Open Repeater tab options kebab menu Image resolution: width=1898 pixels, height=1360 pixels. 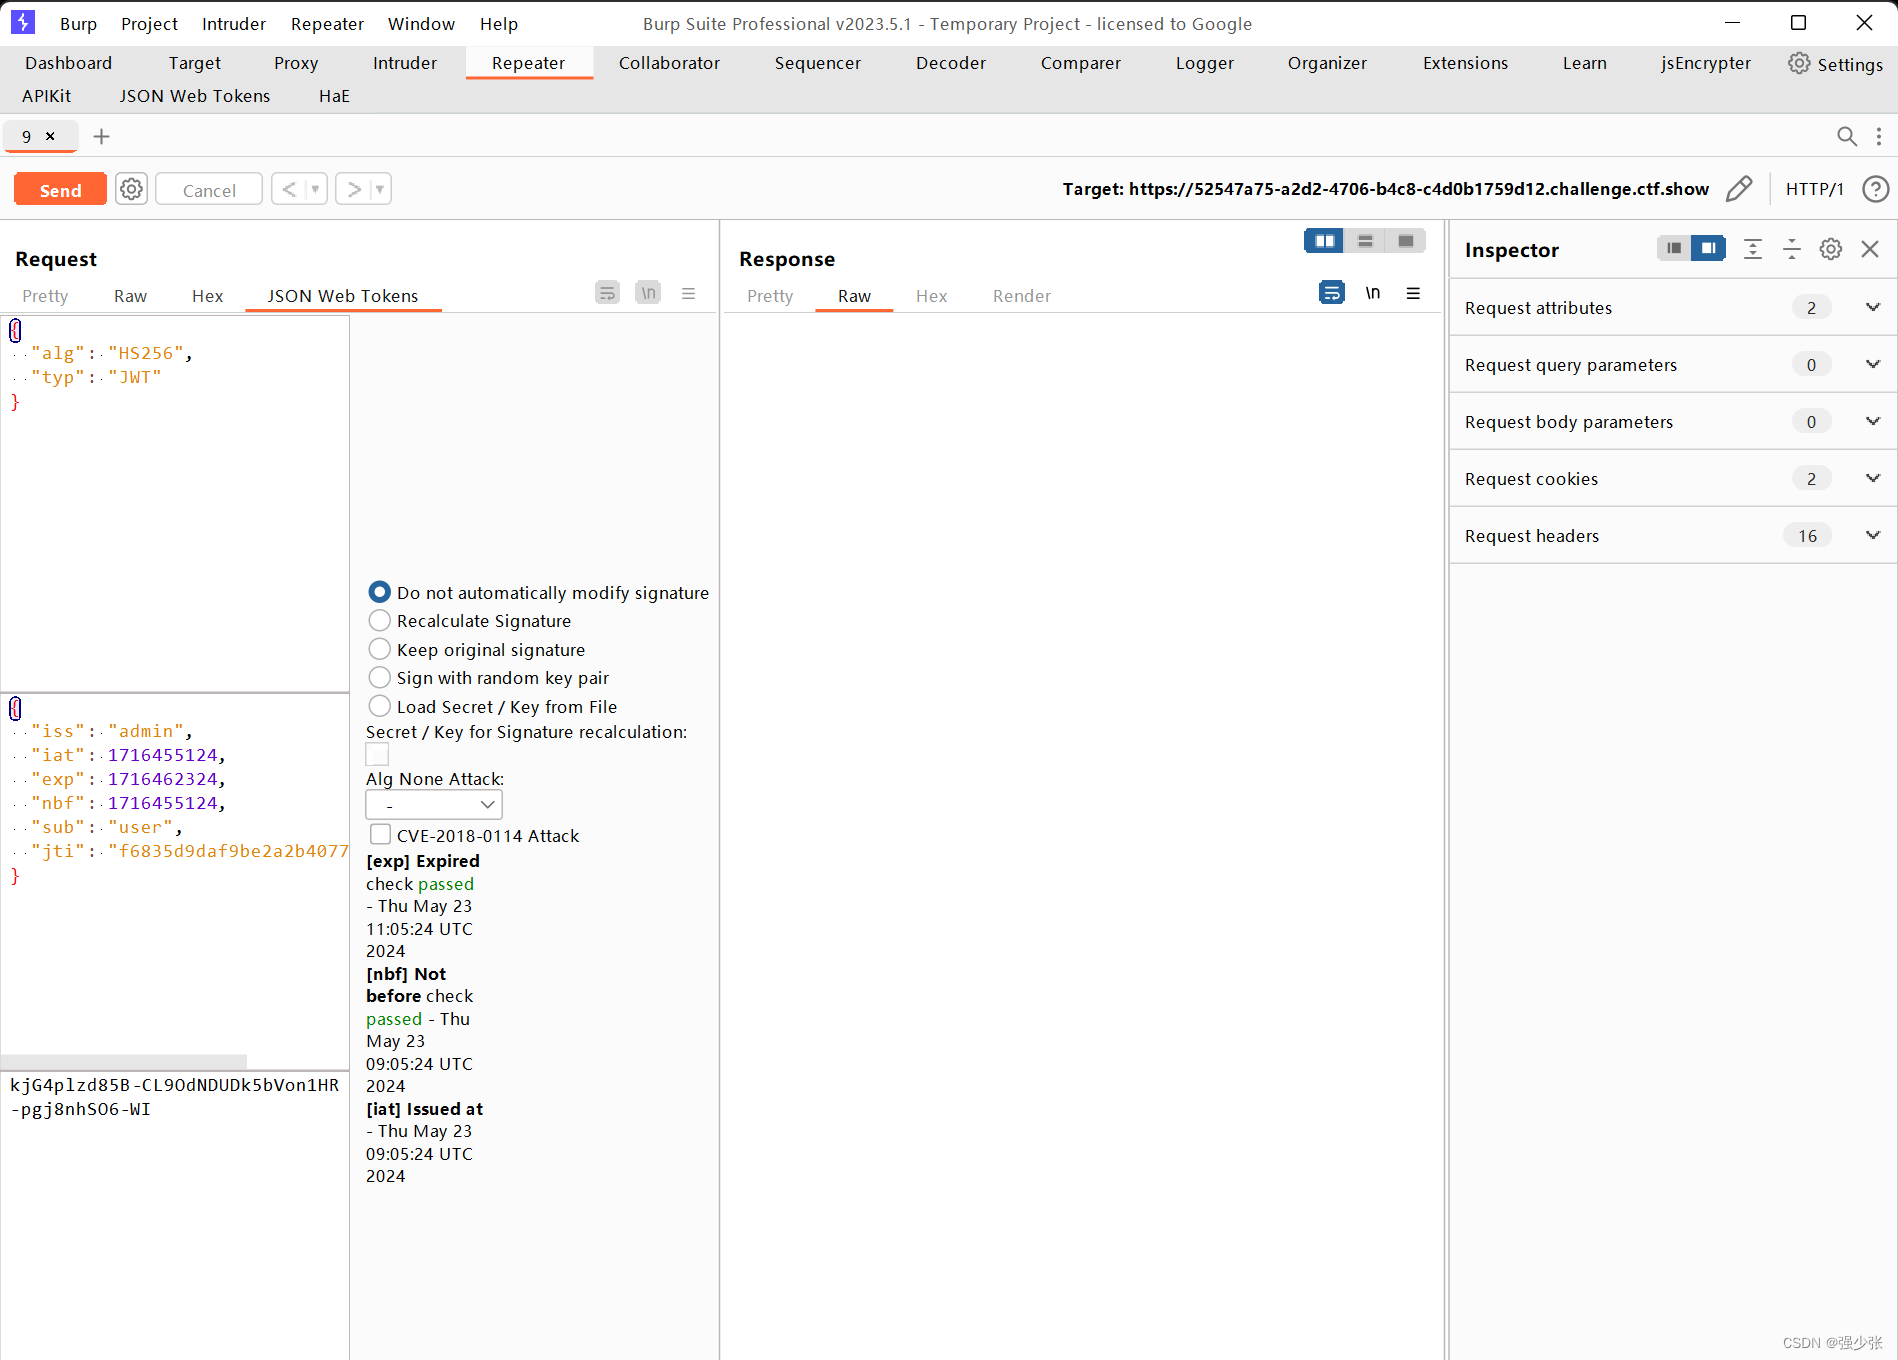click(1879, 136)
